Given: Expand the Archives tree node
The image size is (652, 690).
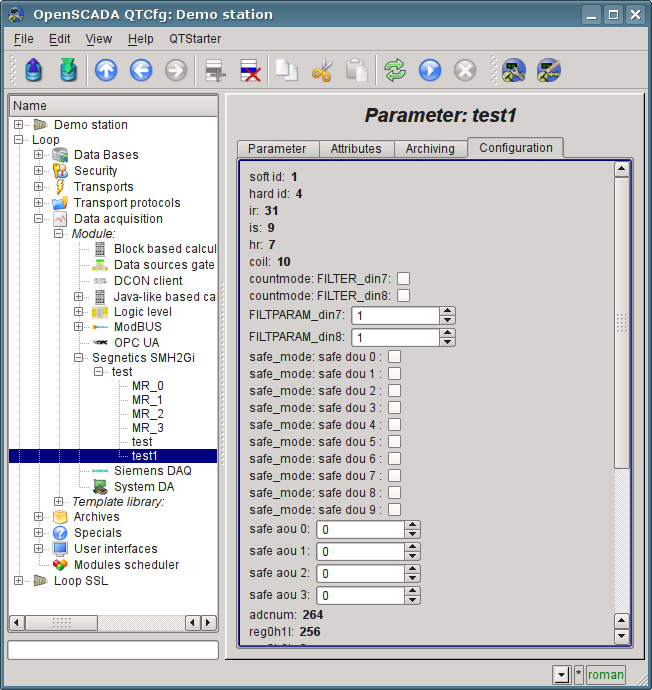Looking at the screenshot, I should point(39,517).
